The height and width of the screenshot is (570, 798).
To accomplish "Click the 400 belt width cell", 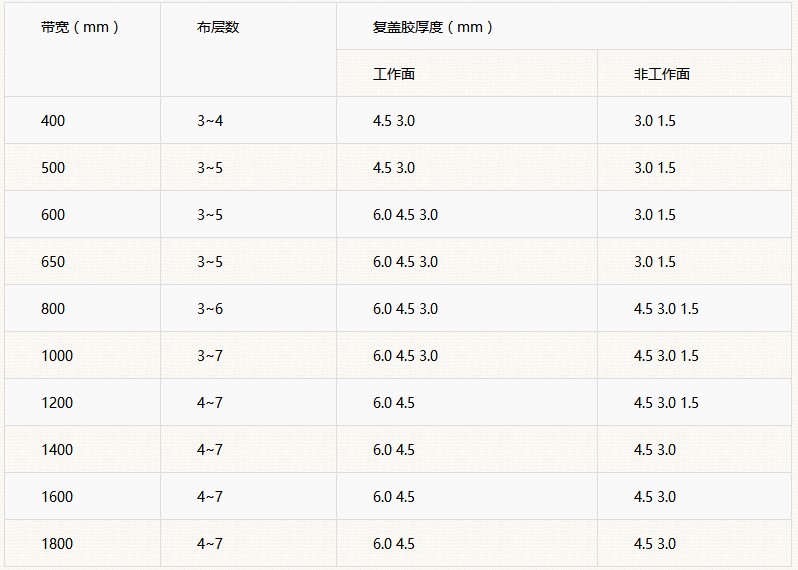I will [82, 120].
